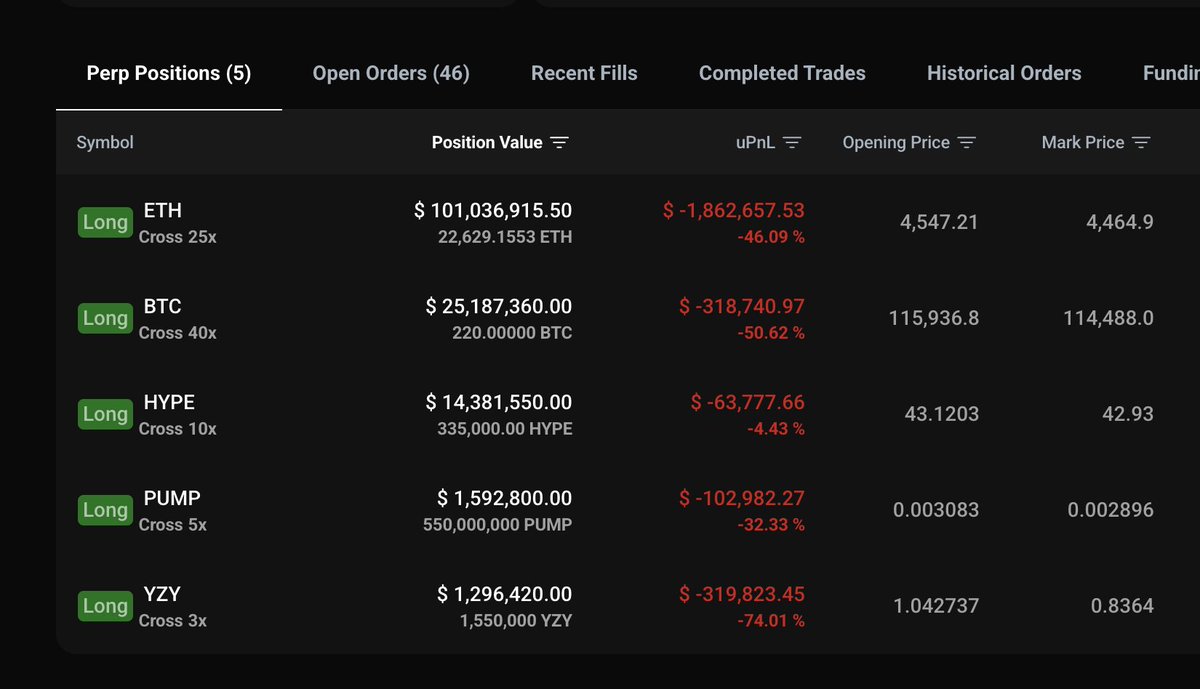This screenshot has height=689, width=1200.
Task: Click the YZY uPnL value
Action: [x=742, y=594]
